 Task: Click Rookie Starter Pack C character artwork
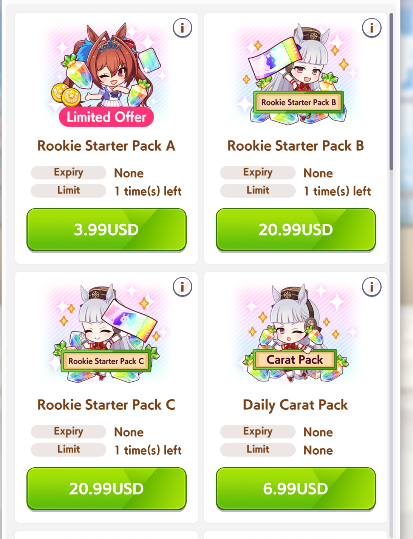107,333
